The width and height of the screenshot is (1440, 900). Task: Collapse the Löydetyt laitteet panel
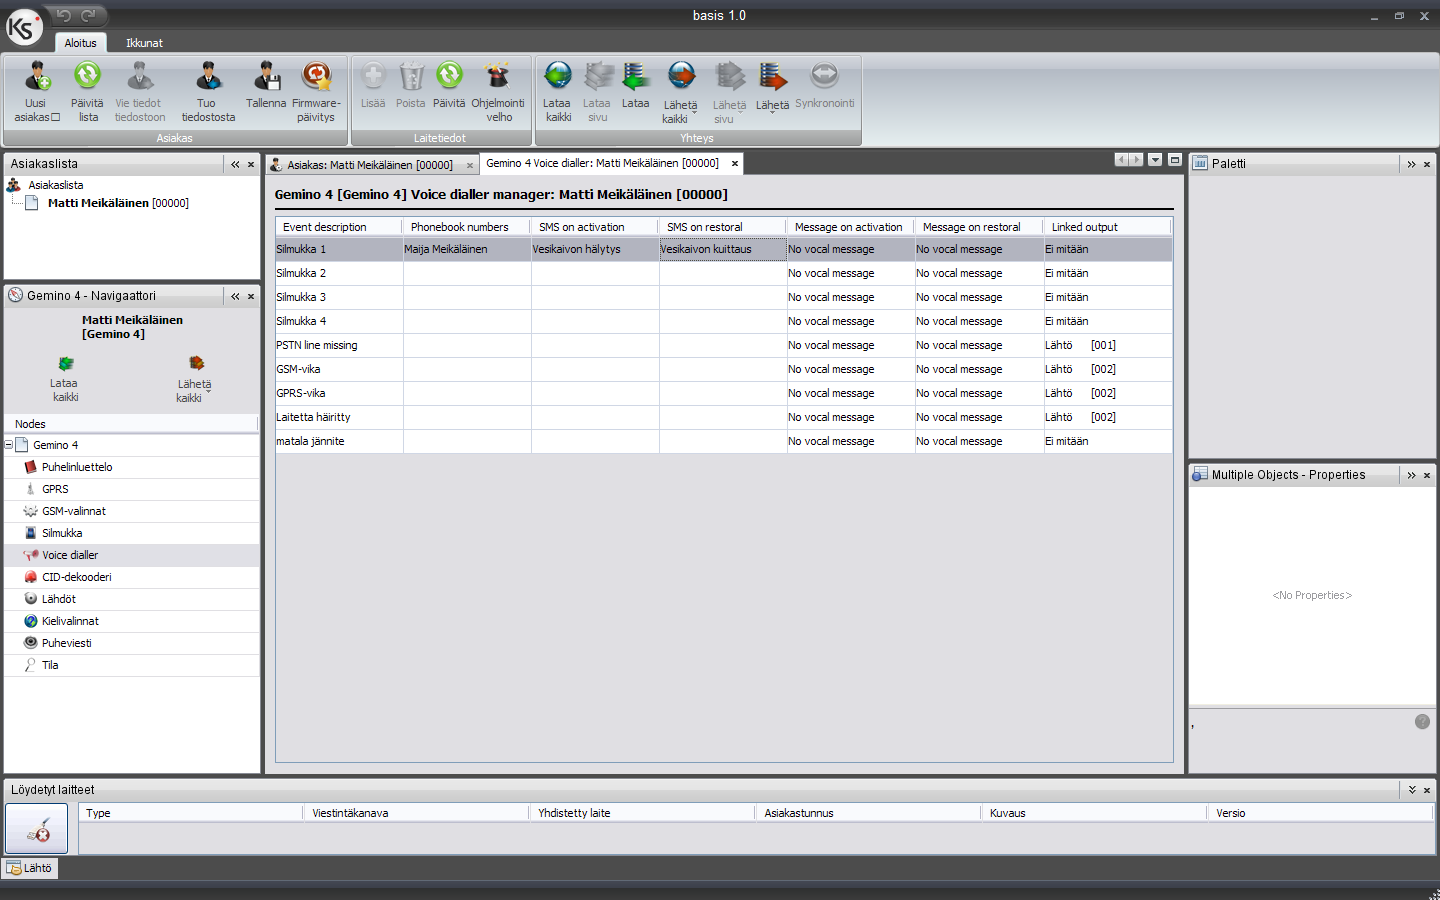(x=1412, y=790)
